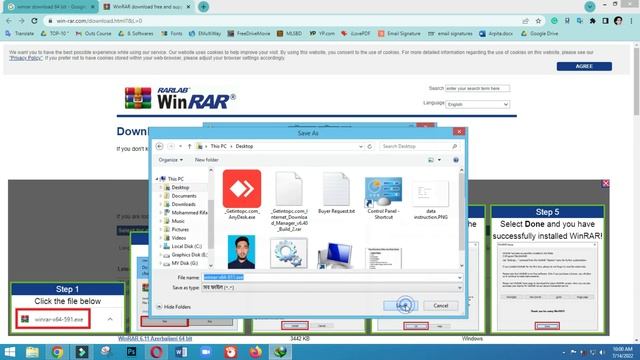
Task: Close the installation steps overlay
Action: [606, 184]
